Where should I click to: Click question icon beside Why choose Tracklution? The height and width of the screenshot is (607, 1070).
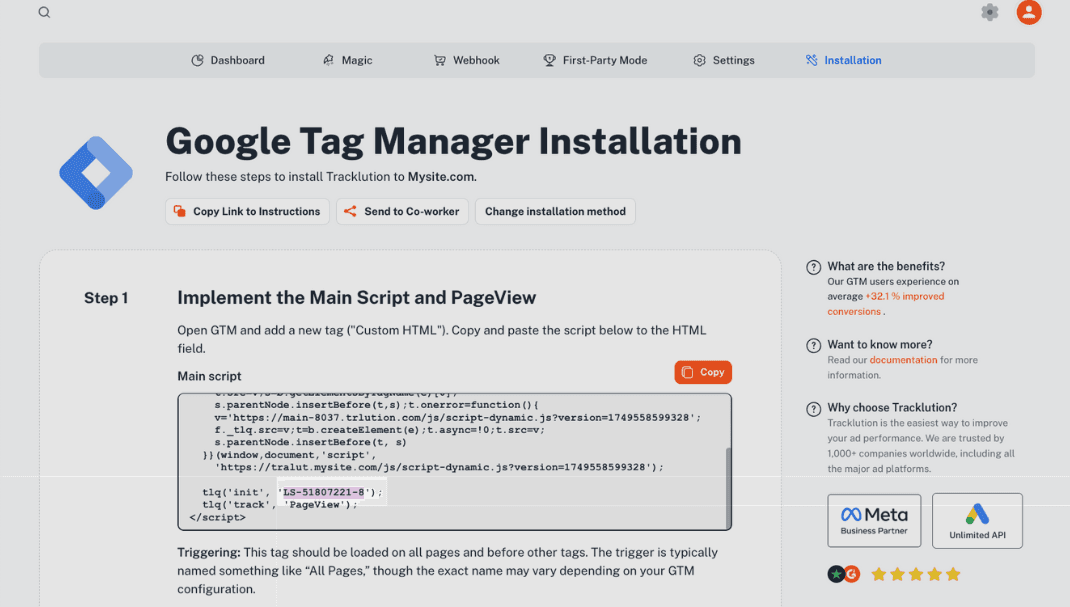pos(813,409)
